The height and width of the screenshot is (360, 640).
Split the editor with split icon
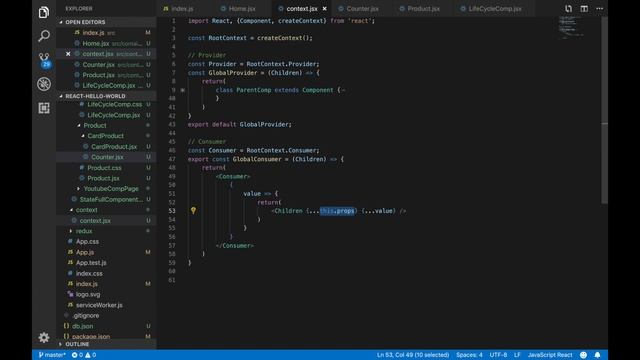pos(584,8)
